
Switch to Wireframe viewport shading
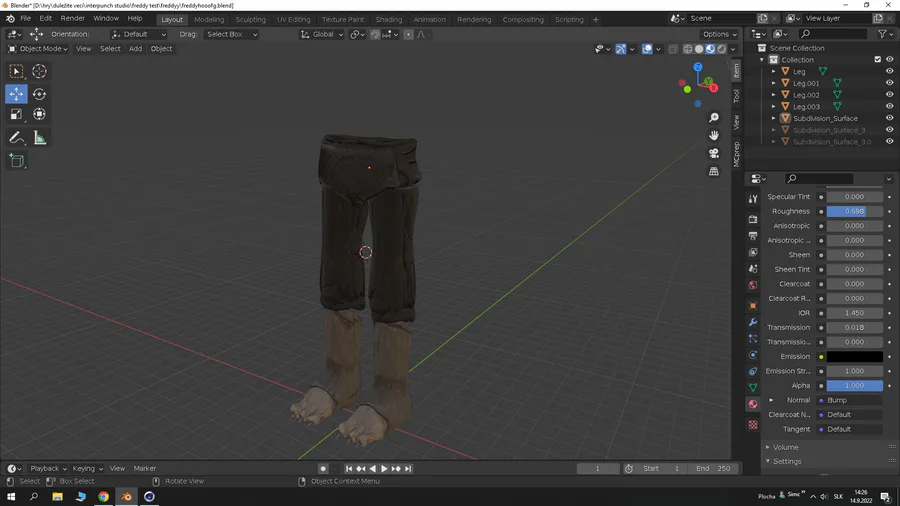[x=688, y=49]
